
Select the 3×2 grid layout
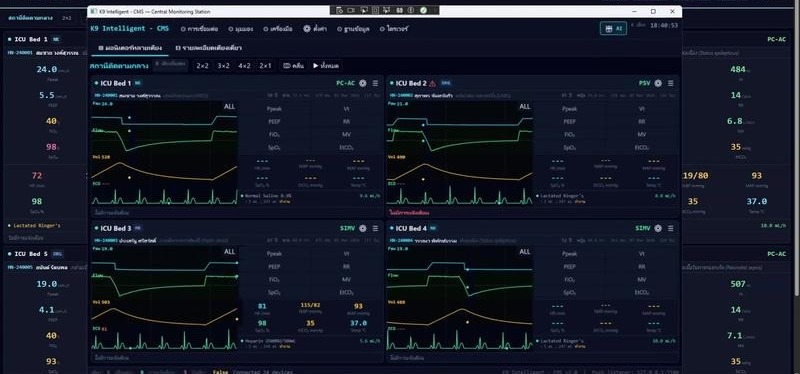pyautogui.click(x=223, y=66)
